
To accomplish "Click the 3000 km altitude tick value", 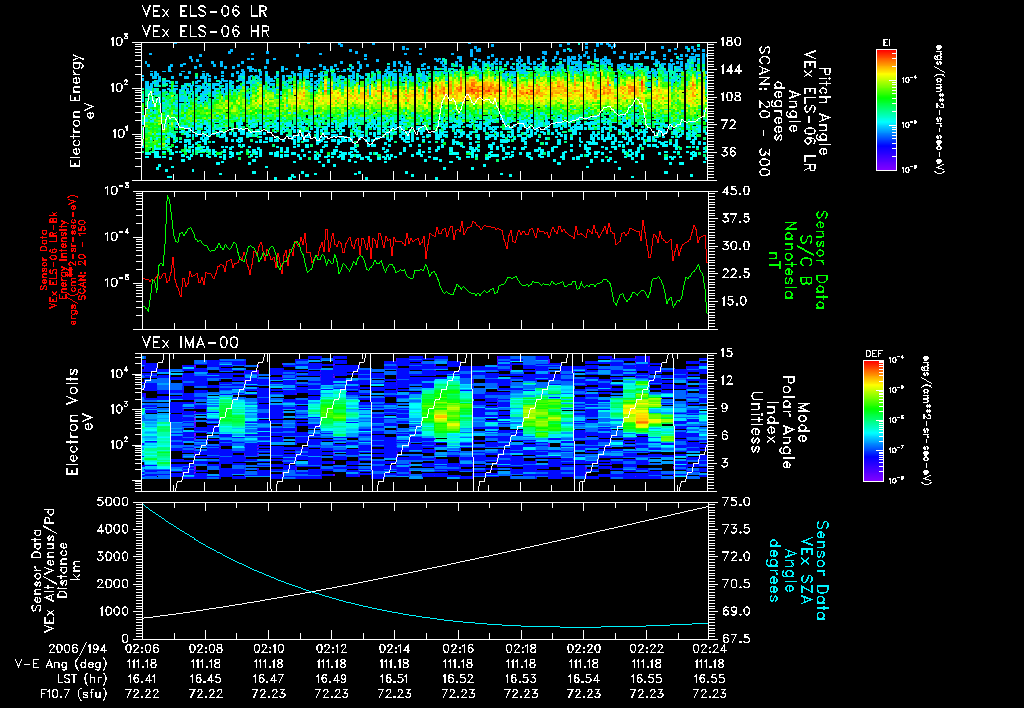I will [112, 556].
